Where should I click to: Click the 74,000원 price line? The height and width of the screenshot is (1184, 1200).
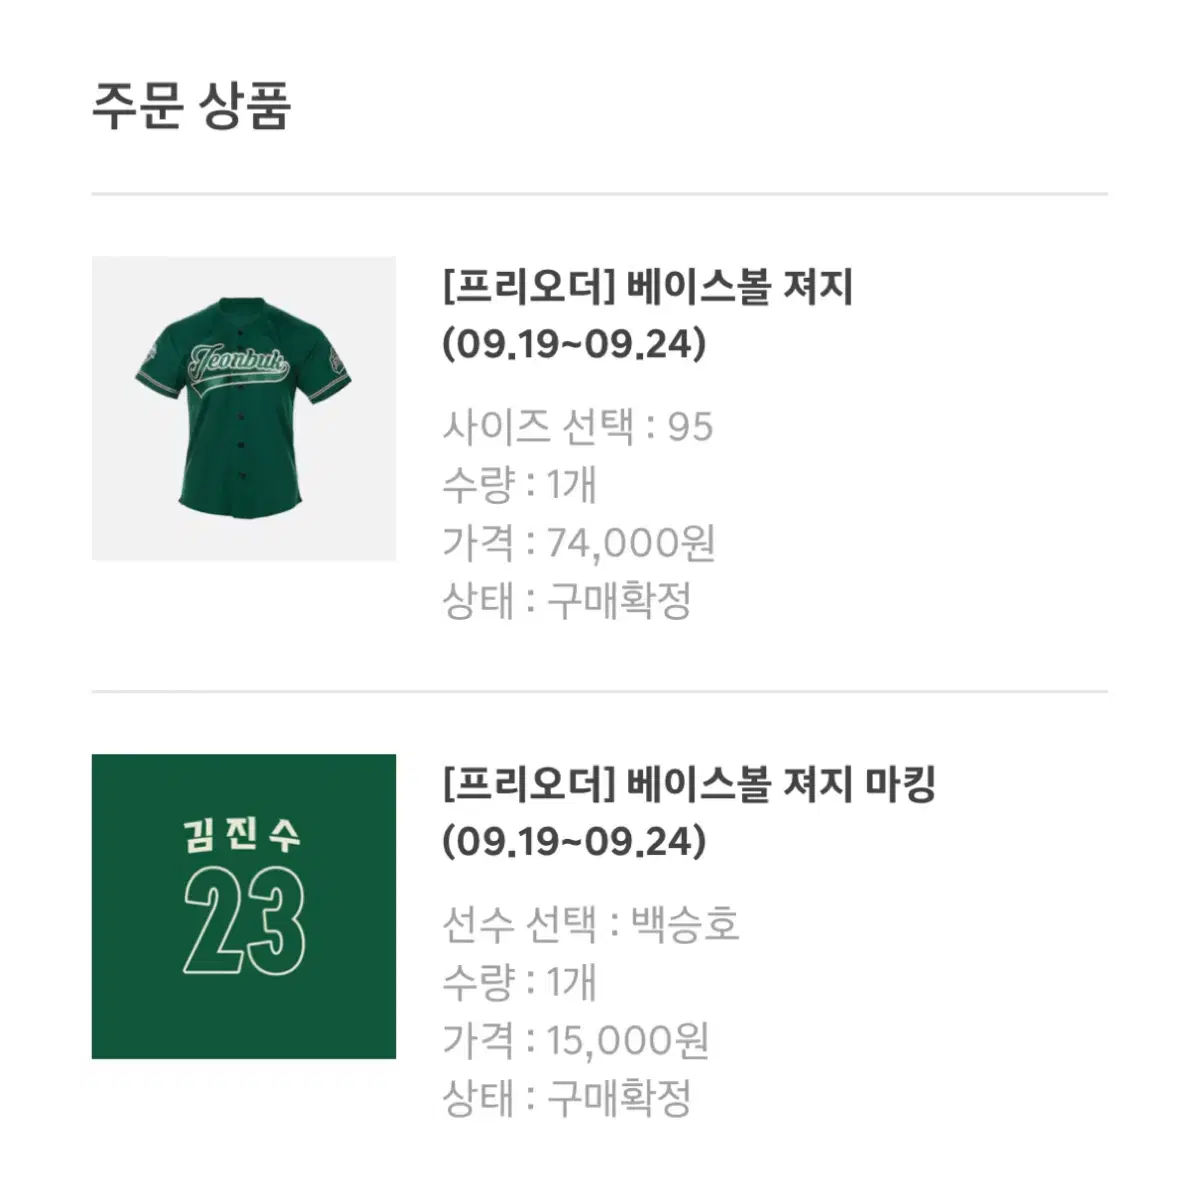578,543
